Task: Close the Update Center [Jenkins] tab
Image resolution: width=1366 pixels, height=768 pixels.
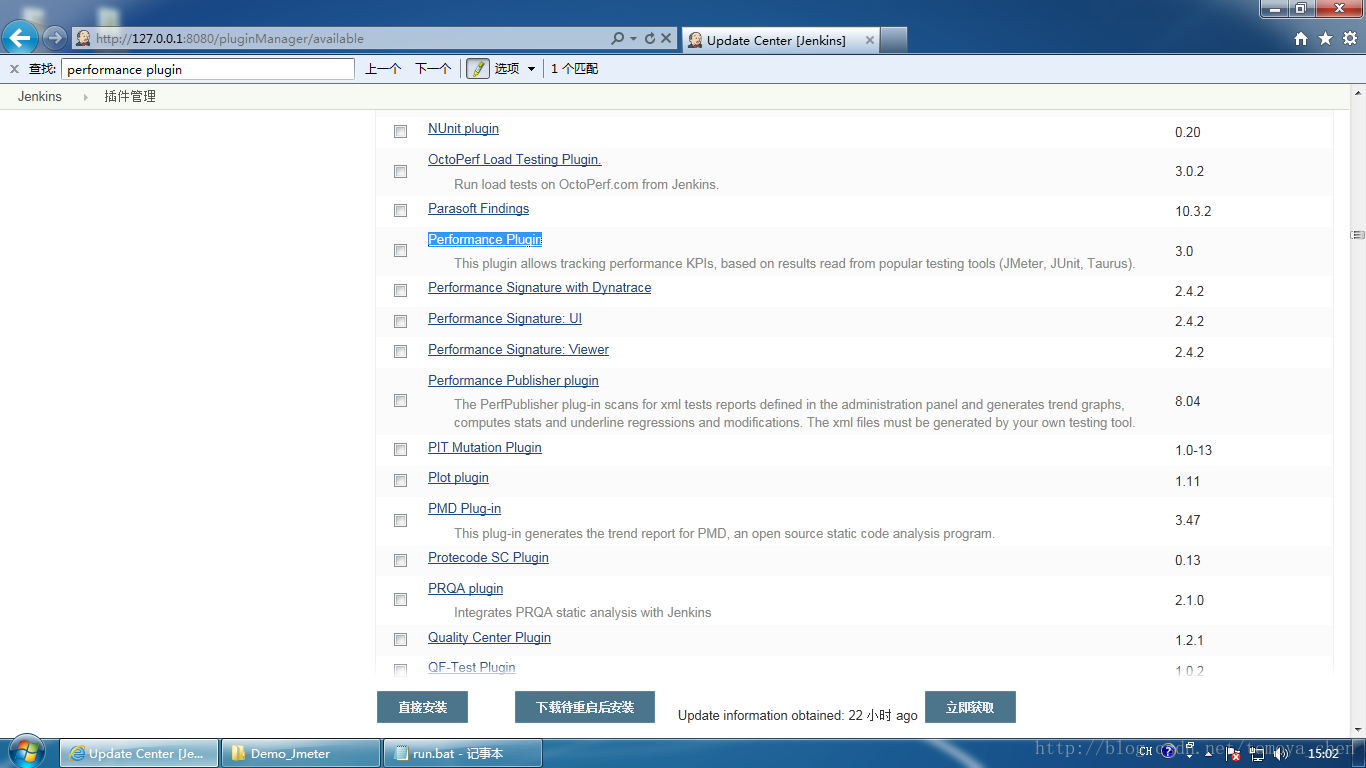Action: click(869, 40)
